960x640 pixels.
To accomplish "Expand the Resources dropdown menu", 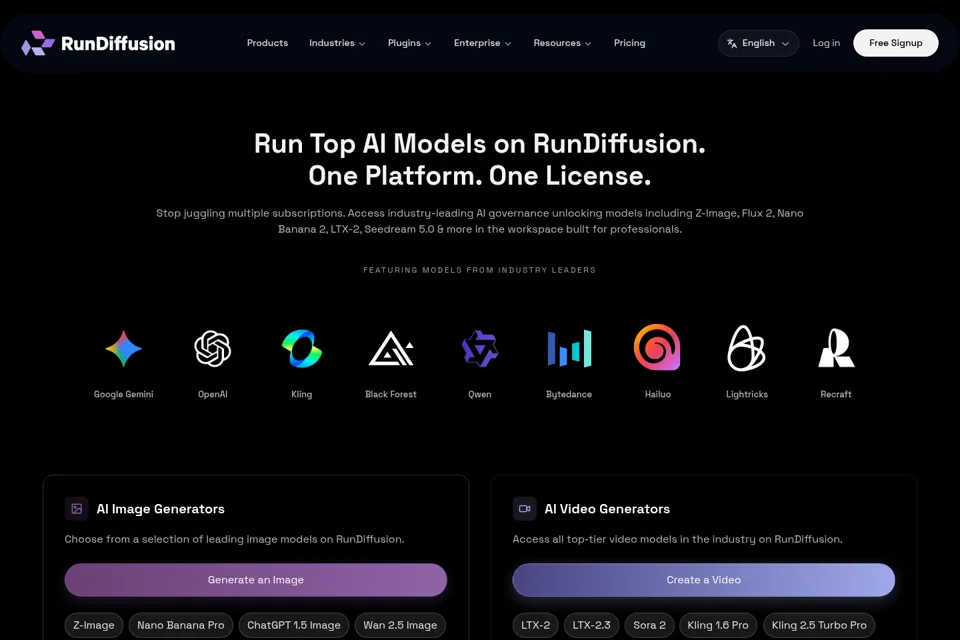I will 562,43.
